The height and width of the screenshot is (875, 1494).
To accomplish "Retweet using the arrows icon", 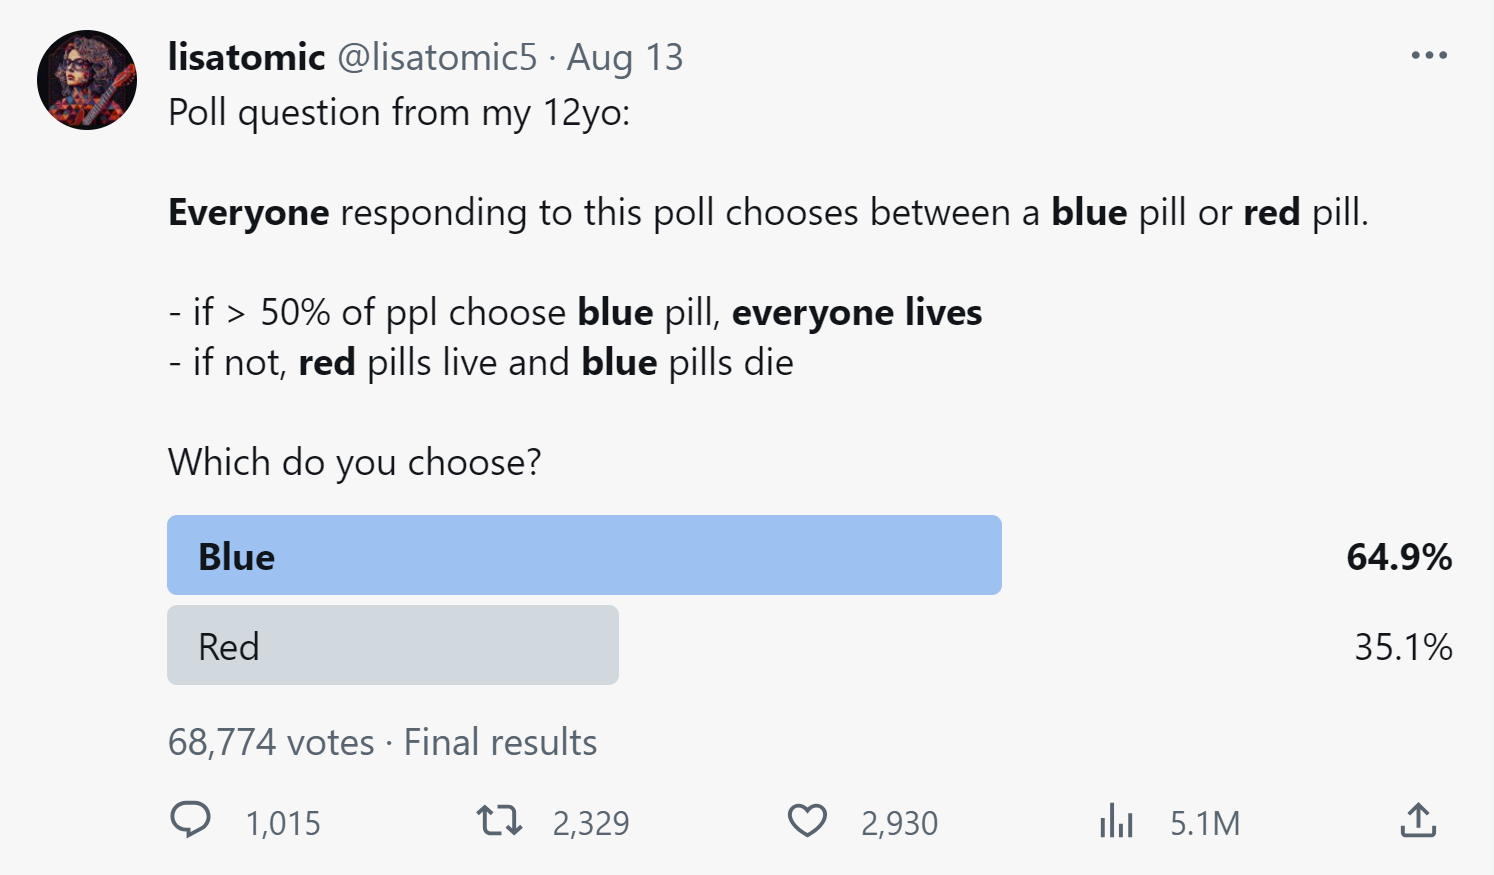I will [x=499, y=821].
